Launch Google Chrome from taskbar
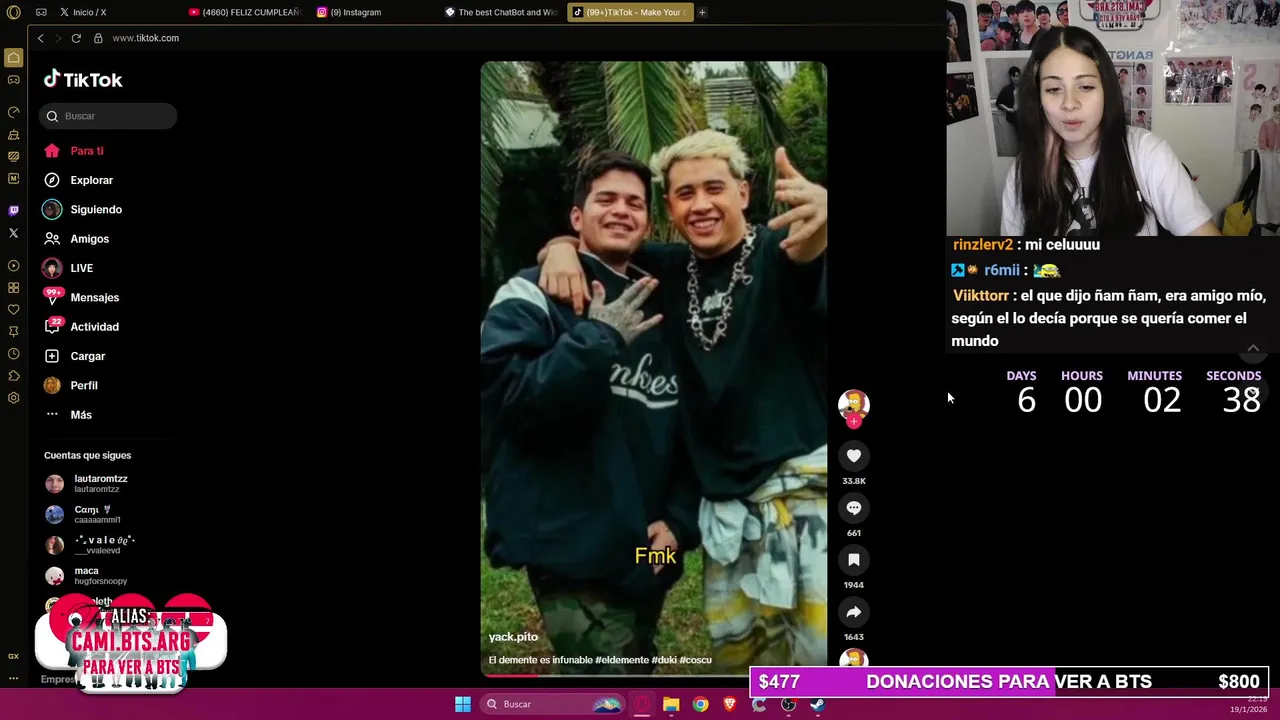 pos(700,704)
